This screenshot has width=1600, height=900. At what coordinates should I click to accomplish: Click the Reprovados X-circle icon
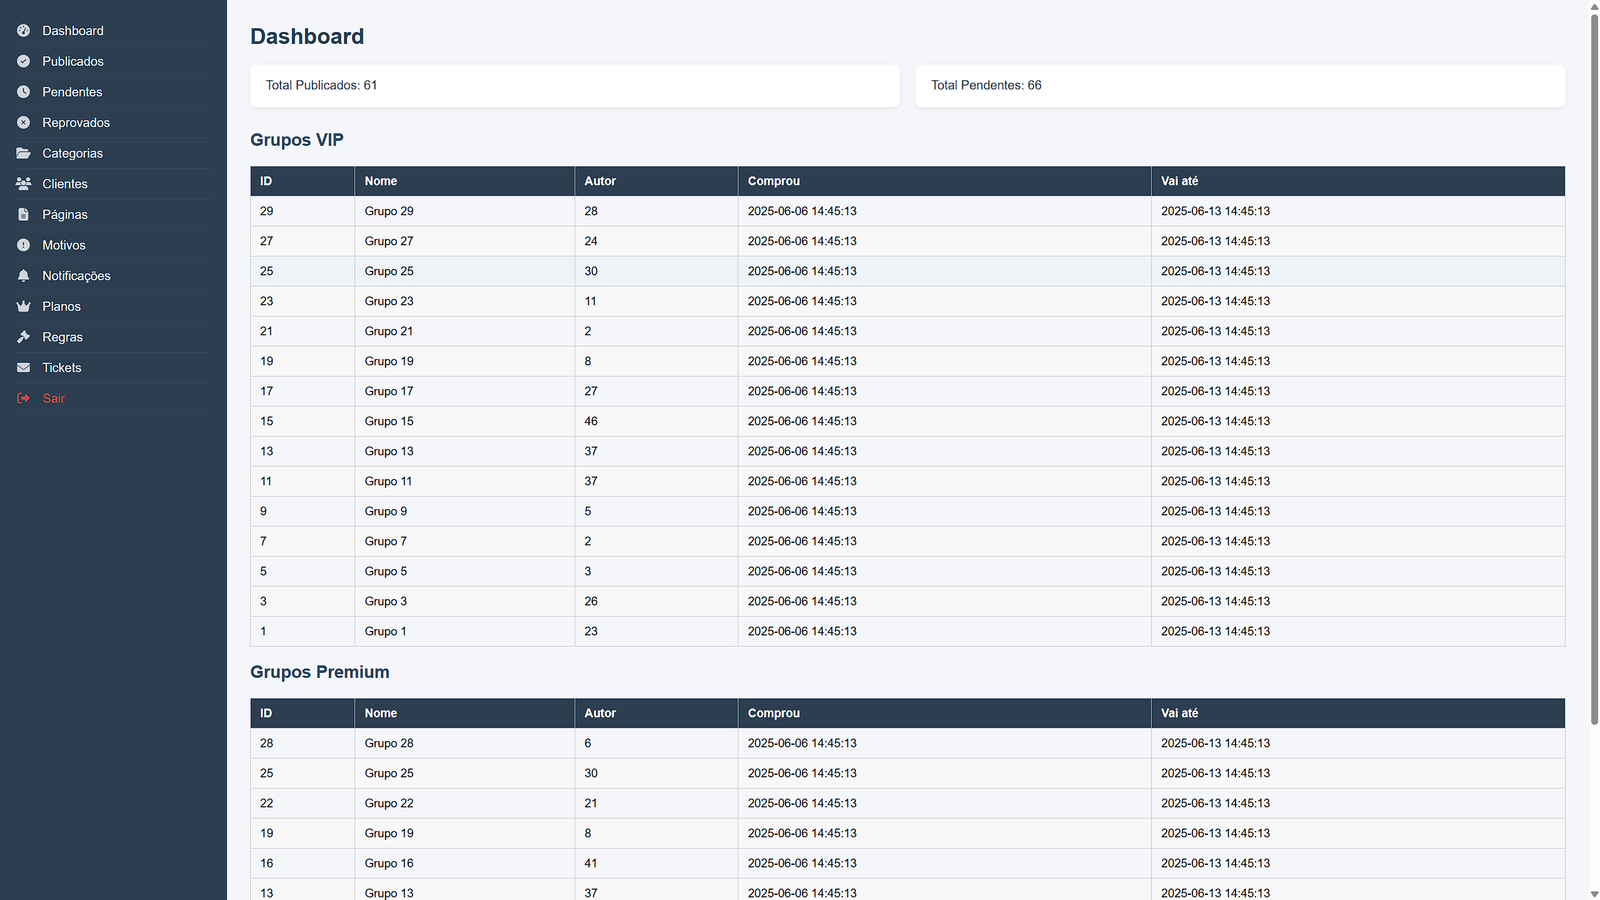(x=24, y=123)
